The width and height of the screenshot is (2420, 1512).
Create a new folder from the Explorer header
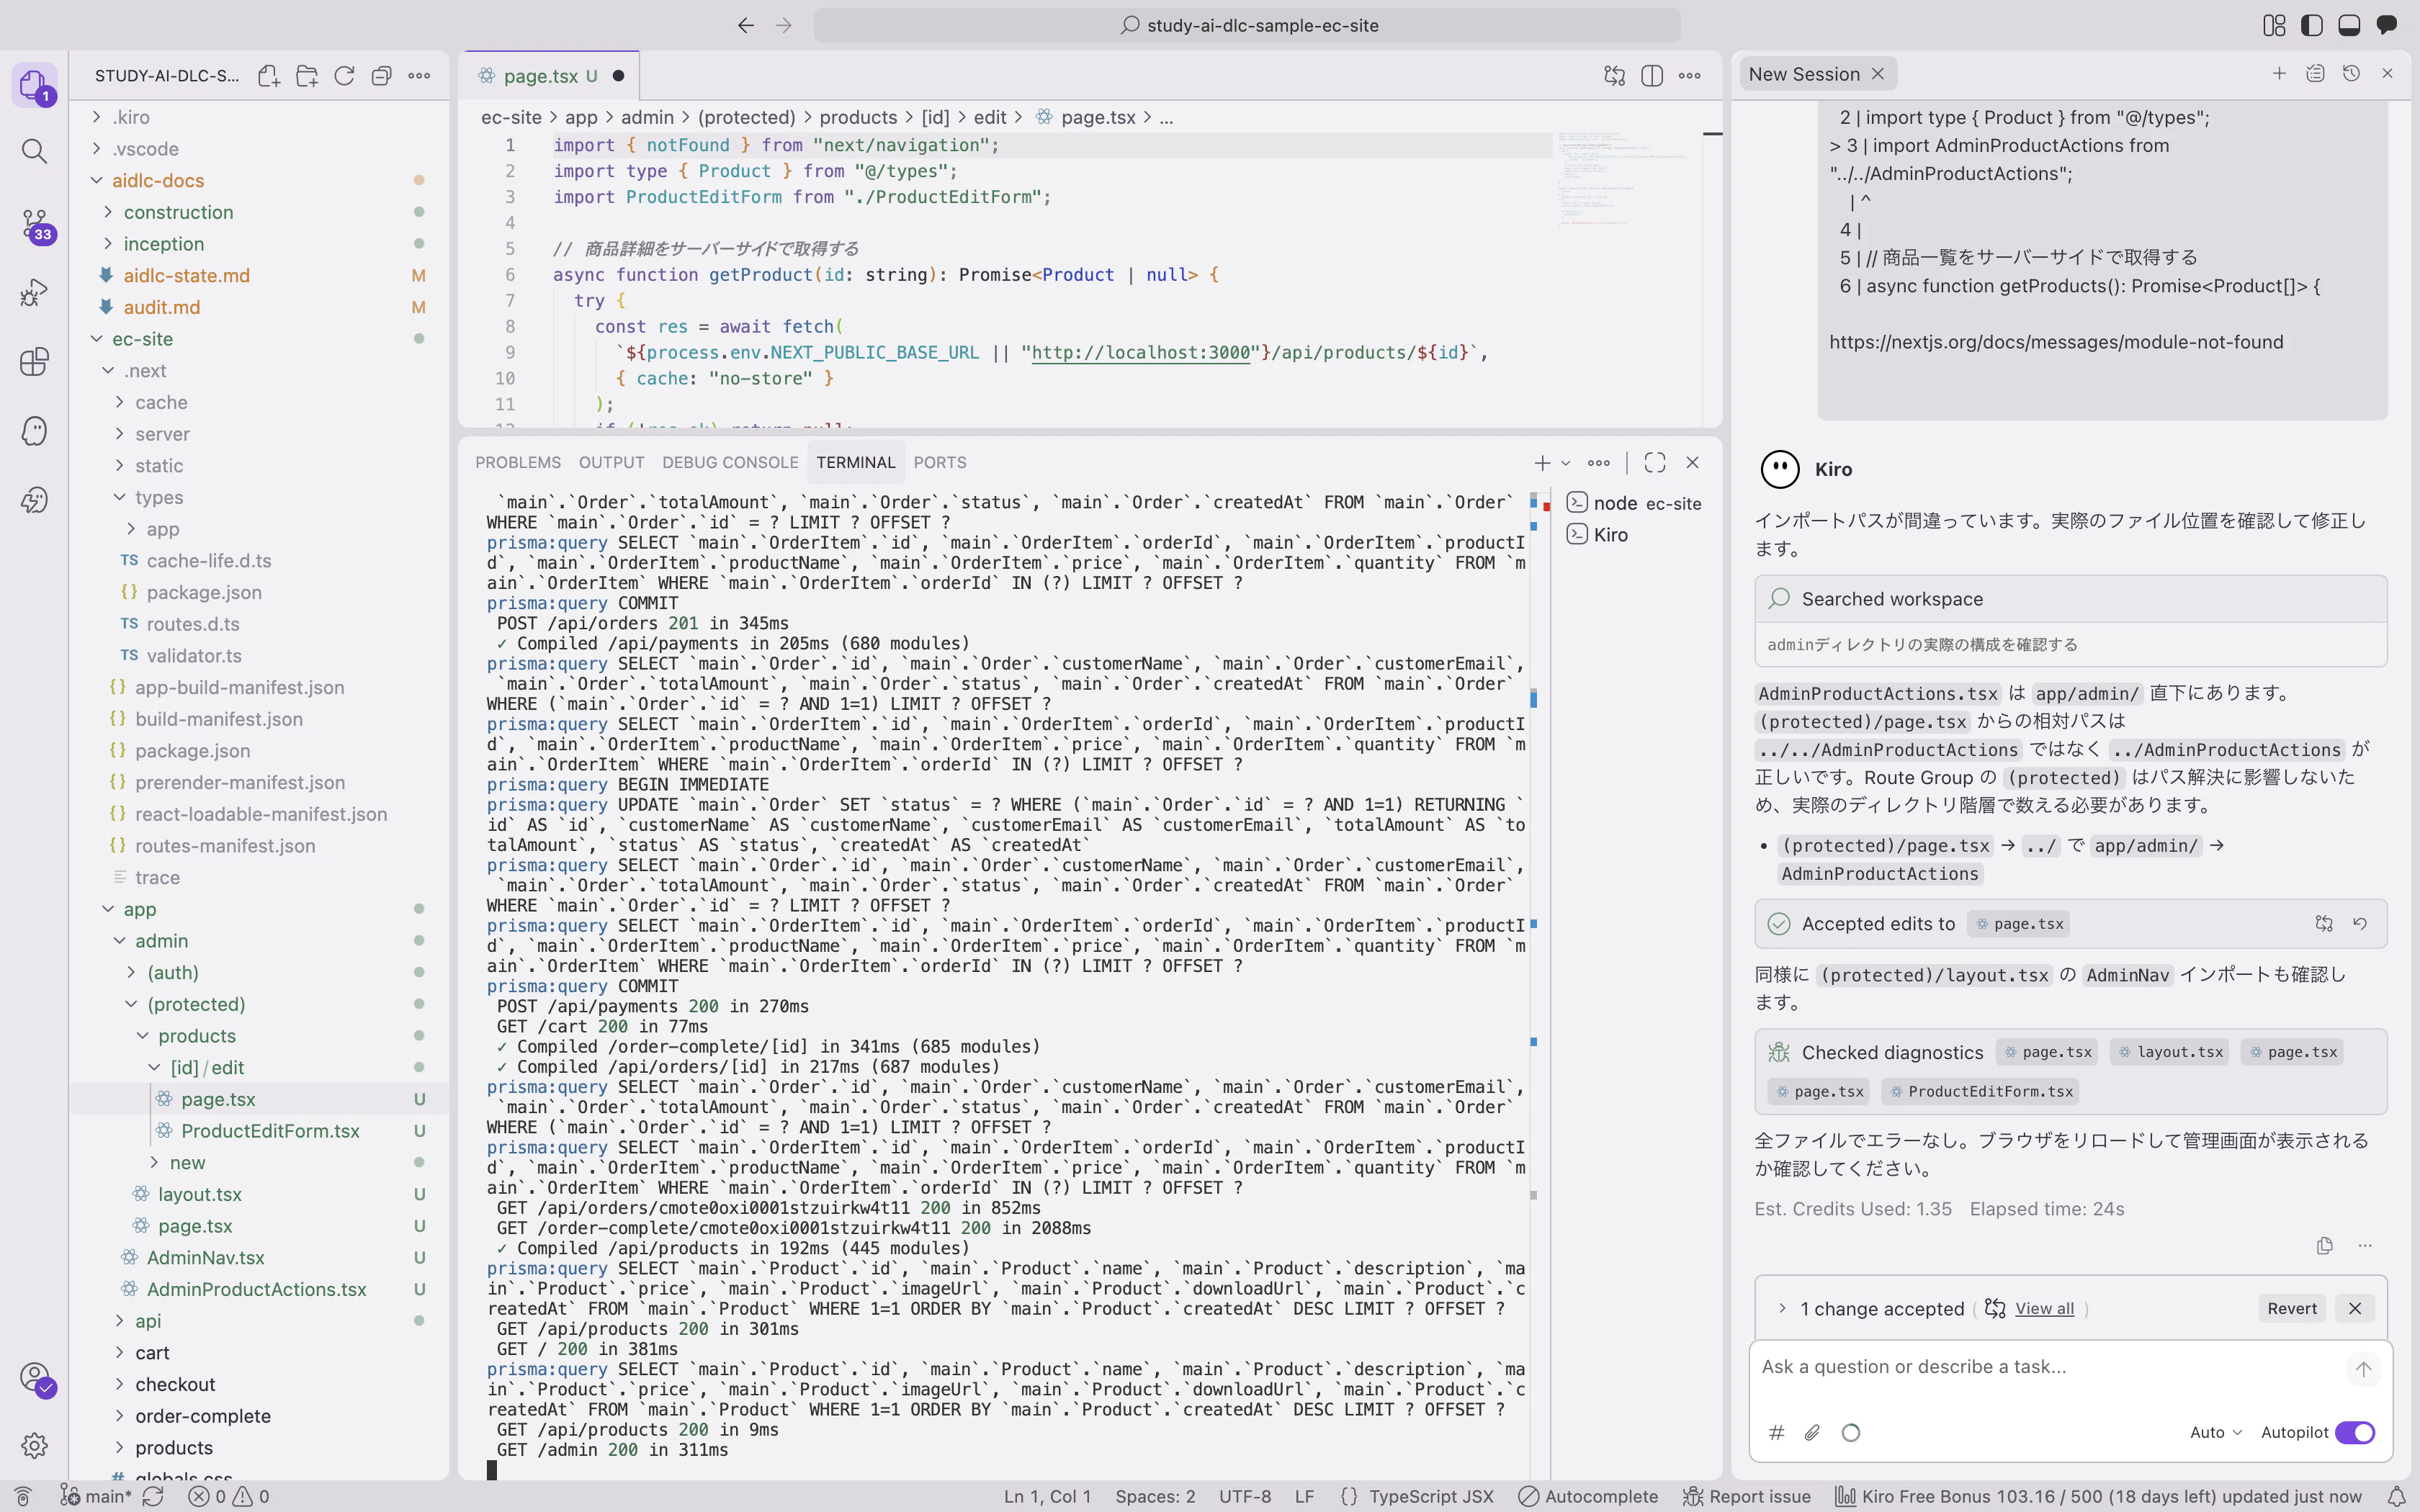(307, 76)
